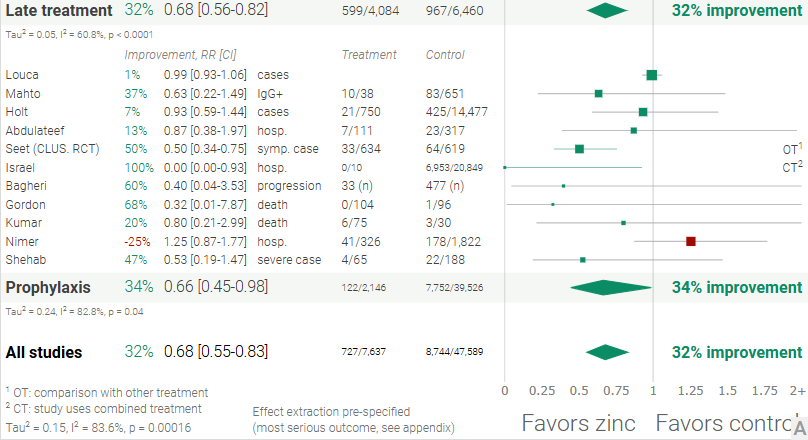This screenshot has height=440, width=808.
Task: Open the Louca study entry
Action: (22, 75)
